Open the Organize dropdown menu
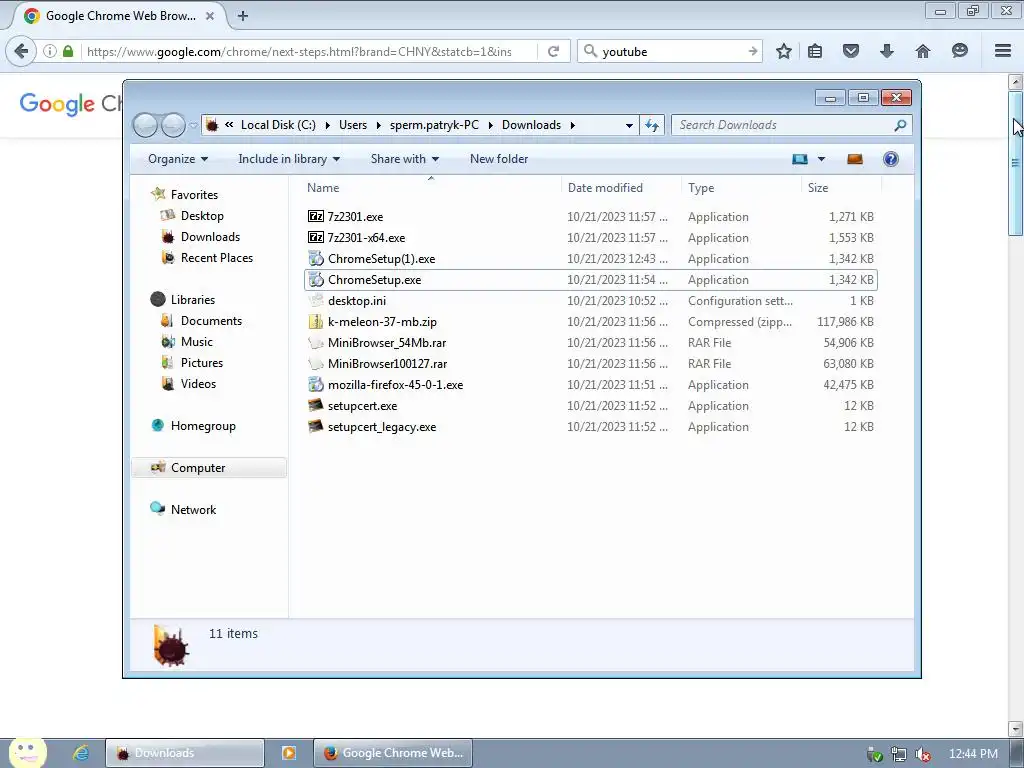The height and width of the screenshot is (768, 1024). [178, 159]
